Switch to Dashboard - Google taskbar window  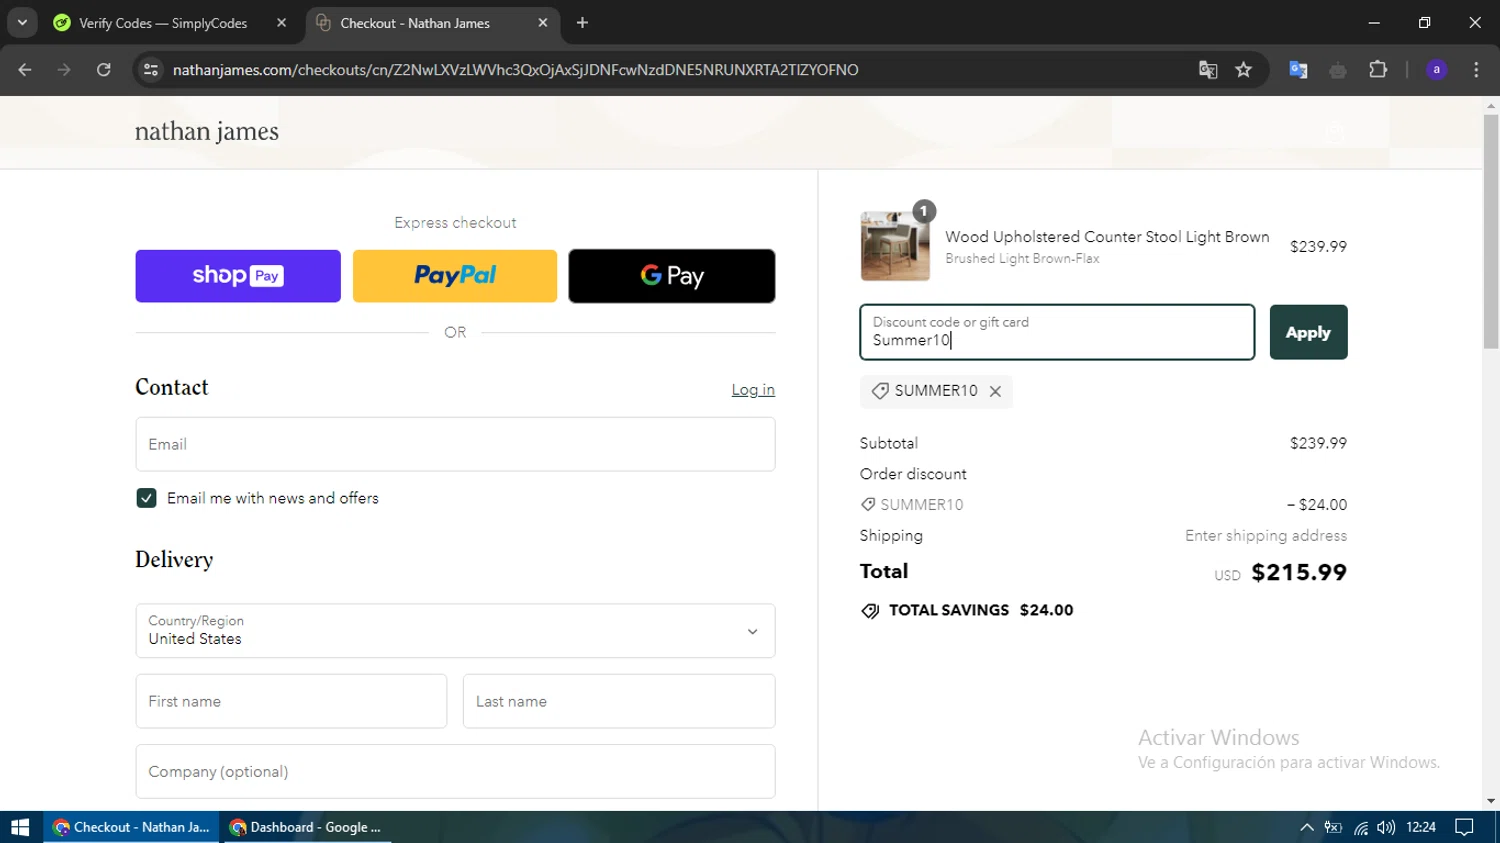(307, 827)
